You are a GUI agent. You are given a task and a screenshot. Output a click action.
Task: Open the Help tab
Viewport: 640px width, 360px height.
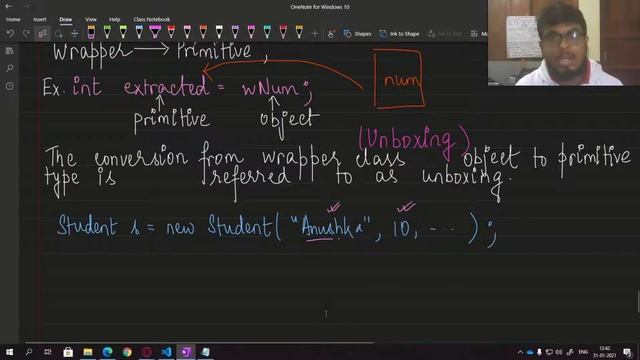(114, 19)
